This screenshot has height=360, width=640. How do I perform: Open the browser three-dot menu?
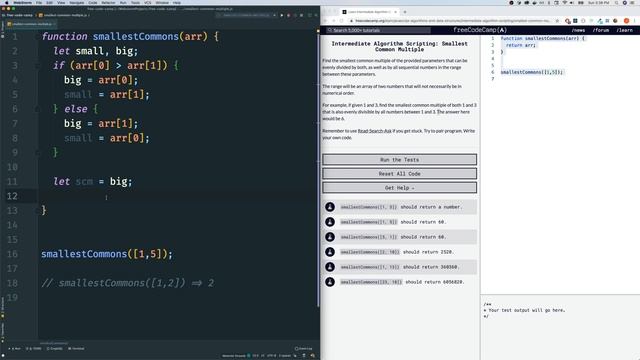click(x=635, y=21)
